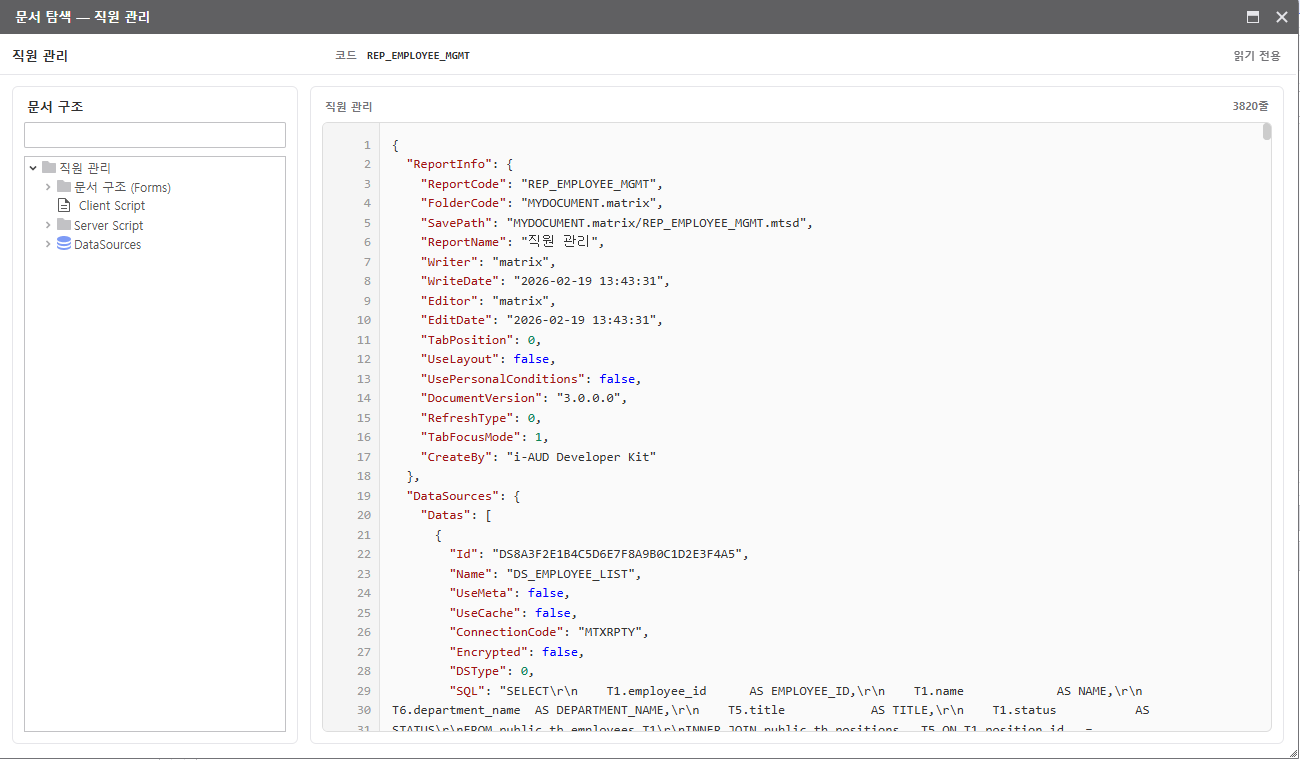Click the "ReportName" line in code
Image resolution: width=1300 pixels, height=760 pixels.
tap(513, 242)
